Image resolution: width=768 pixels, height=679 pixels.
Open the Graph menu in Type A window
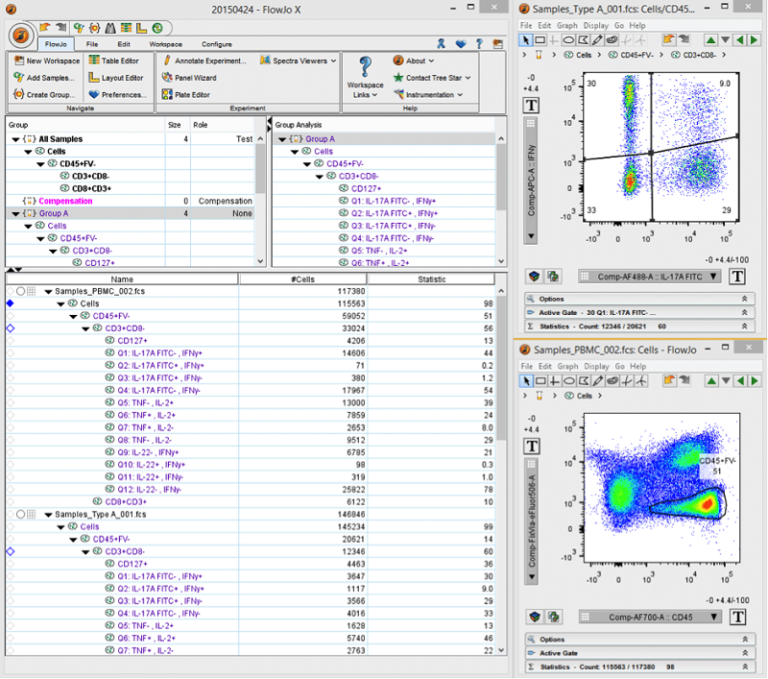(x=567, y=25)
